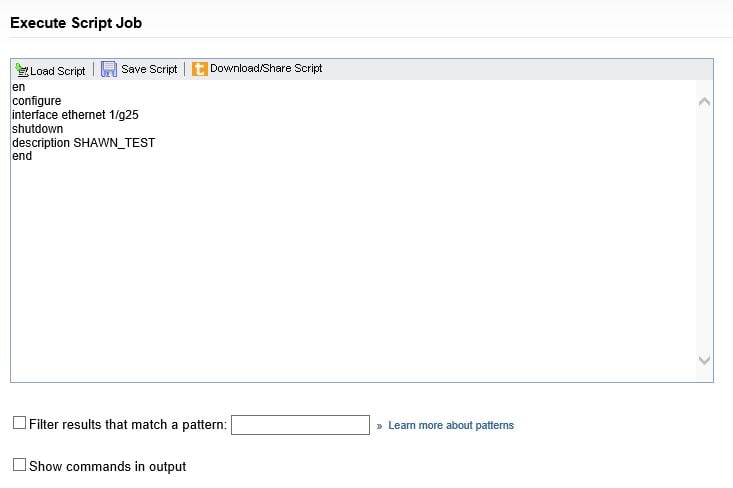Enable the Filter results pattern checkbox
The width and height of the screenshot is (733, 488).
(20, 423)
